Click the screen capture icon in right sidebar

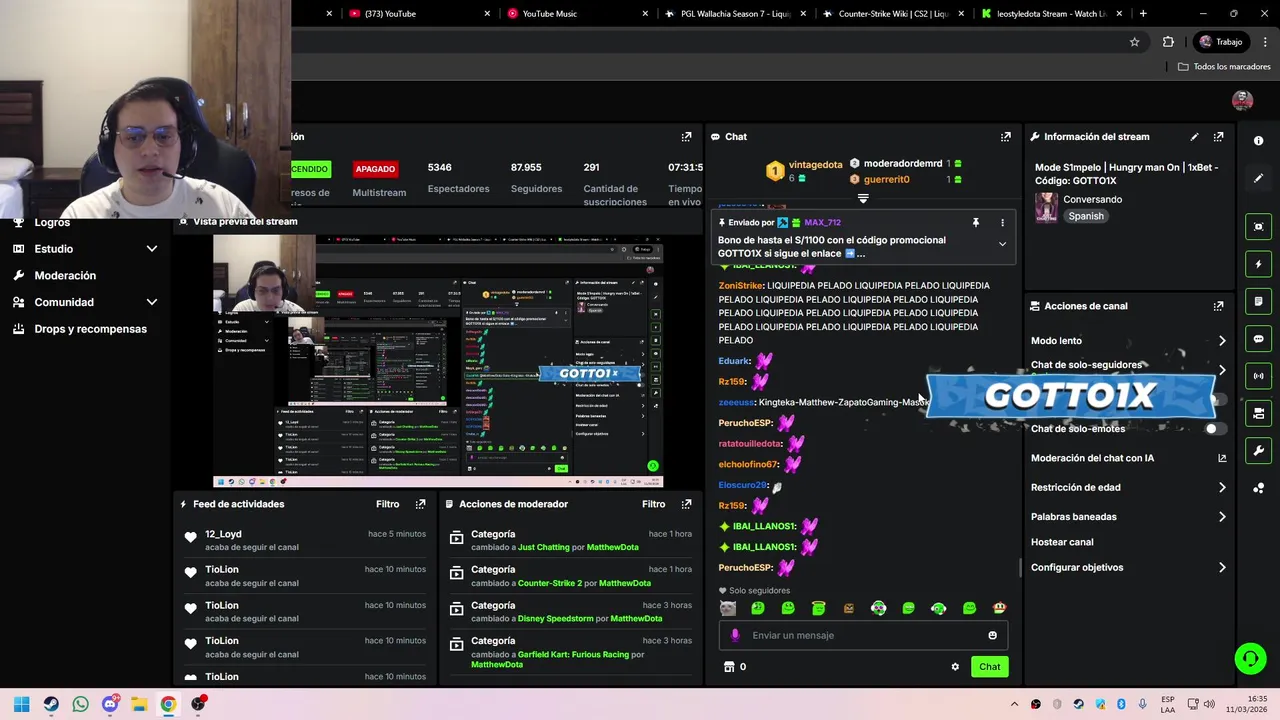[x=1258, y=227]
